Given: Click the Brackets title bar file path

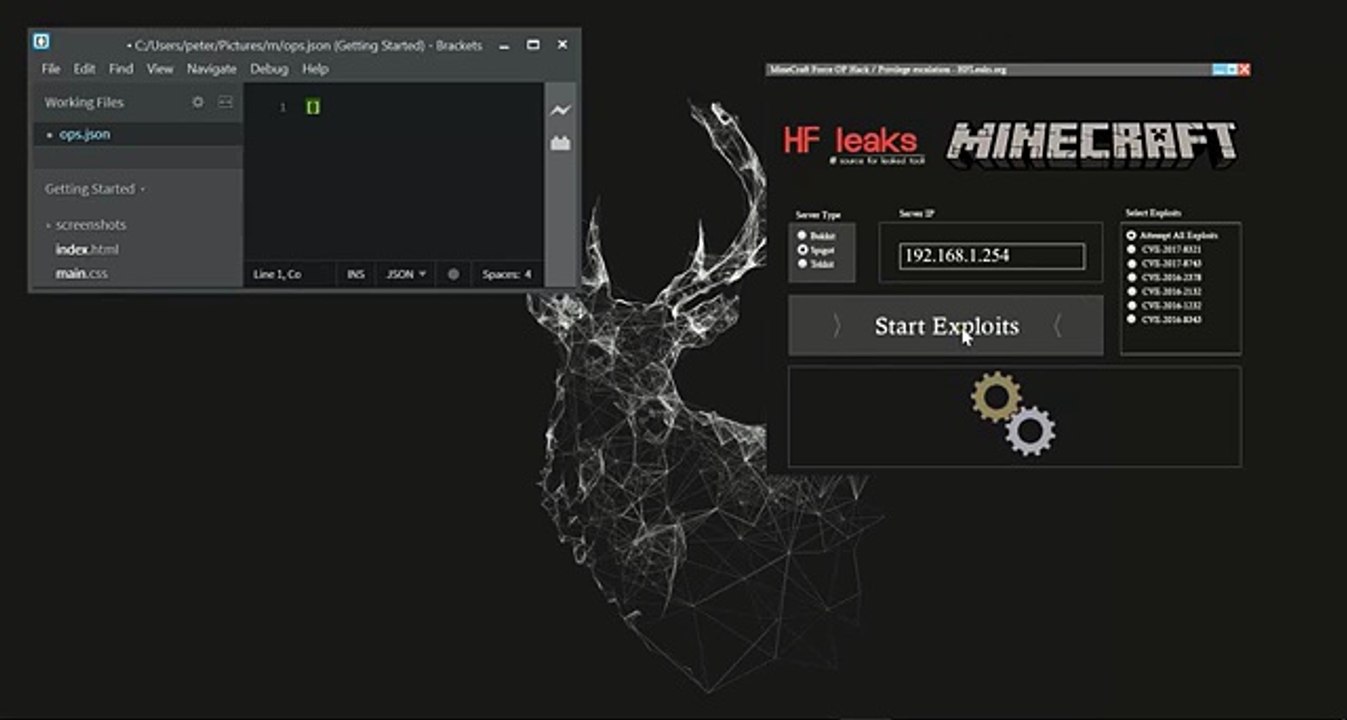Looking at the screenshot, I should pos(304,45).
